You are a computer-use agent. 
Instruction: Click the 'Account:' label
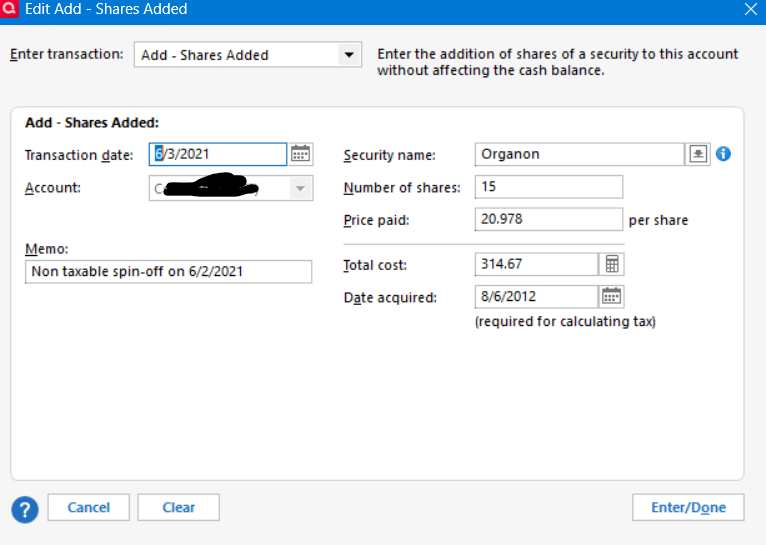point(53,188)
